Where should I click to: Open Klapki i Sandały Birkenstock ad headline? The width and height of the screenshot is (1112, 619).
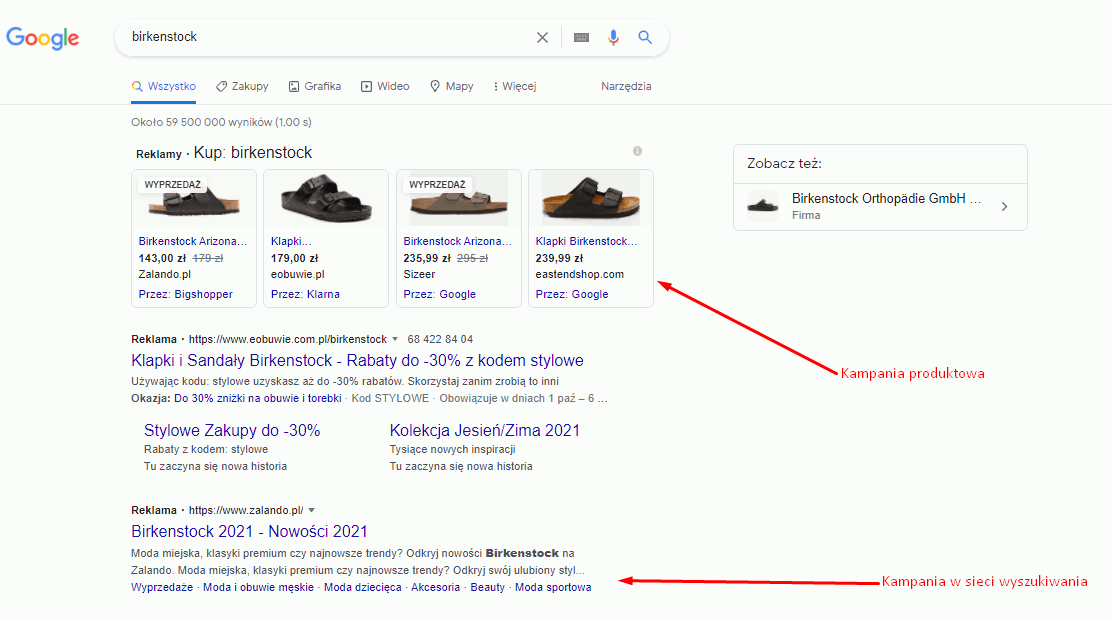click(357, 360)
